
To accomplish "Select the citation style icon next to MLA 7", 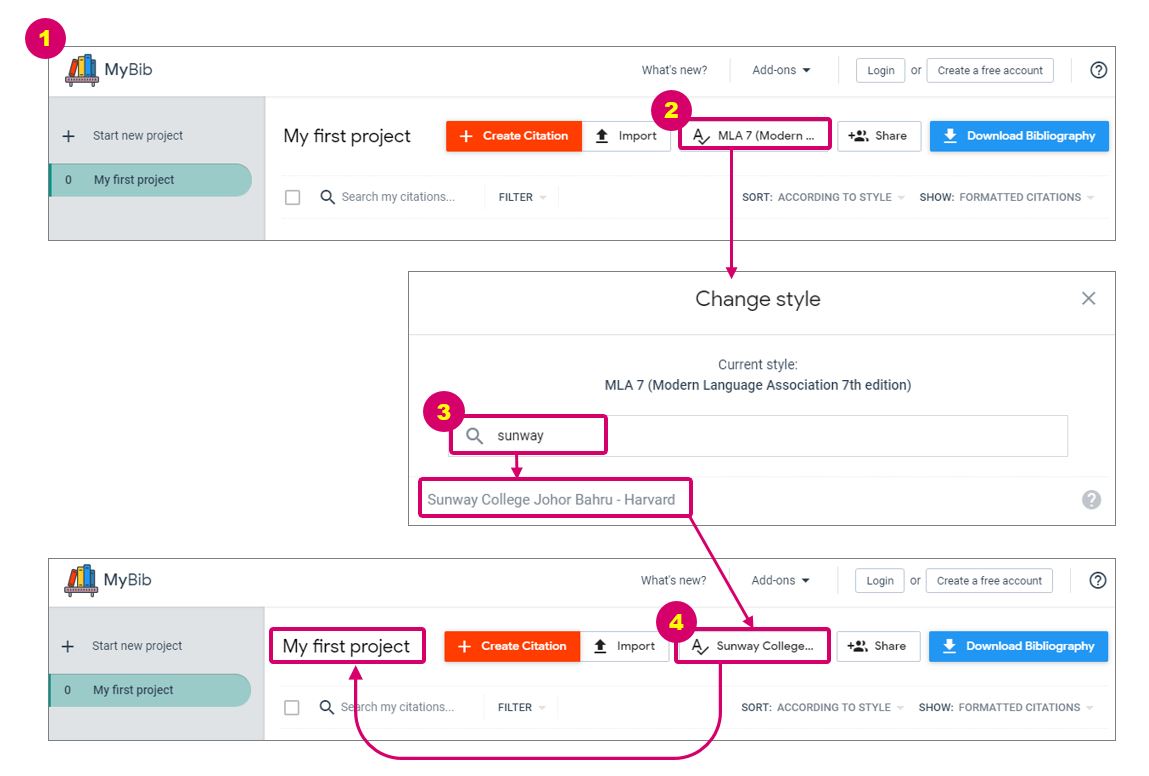I will (700, 134).
